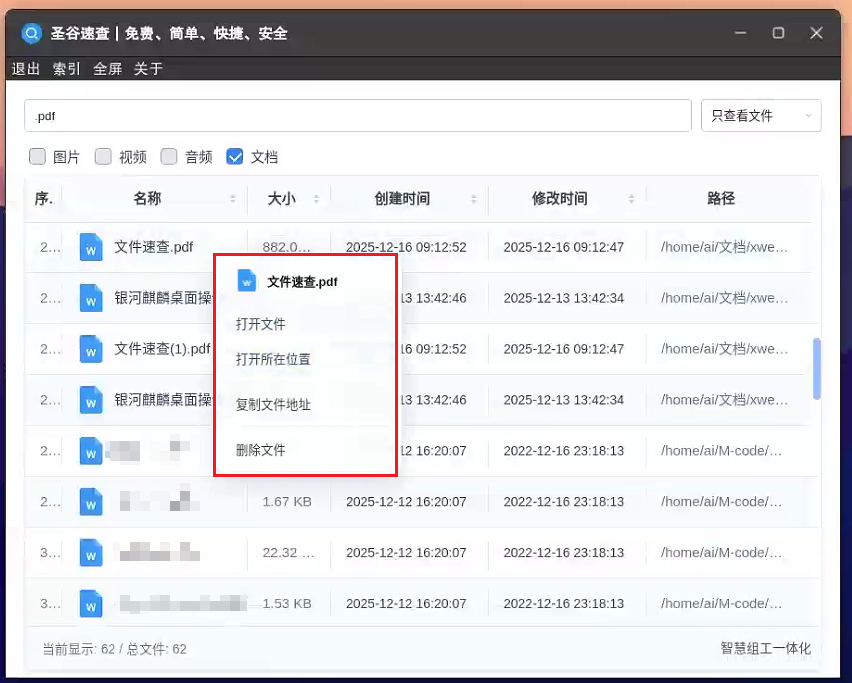Tick the 音频 checkbox filter

169,156
